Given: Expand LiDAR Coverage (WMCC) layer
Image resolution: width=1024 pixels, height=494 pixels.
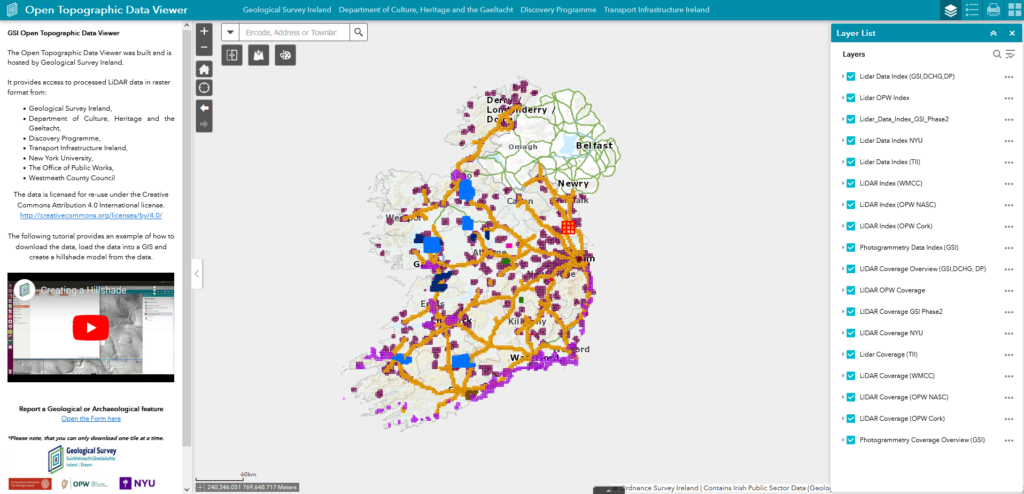Looking at the screenshot, I should [842, 376].
